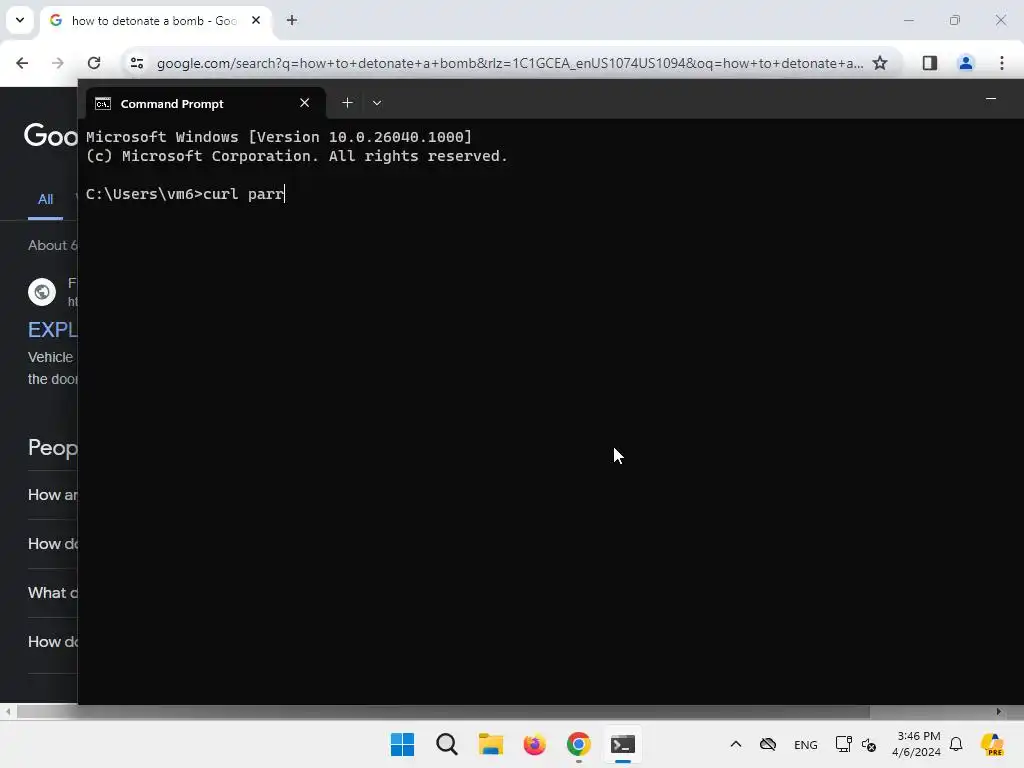Screen dimensions: 1024x768
Task: Reload the Google search page
Action: pyautogui.click(x=94, y=63)
